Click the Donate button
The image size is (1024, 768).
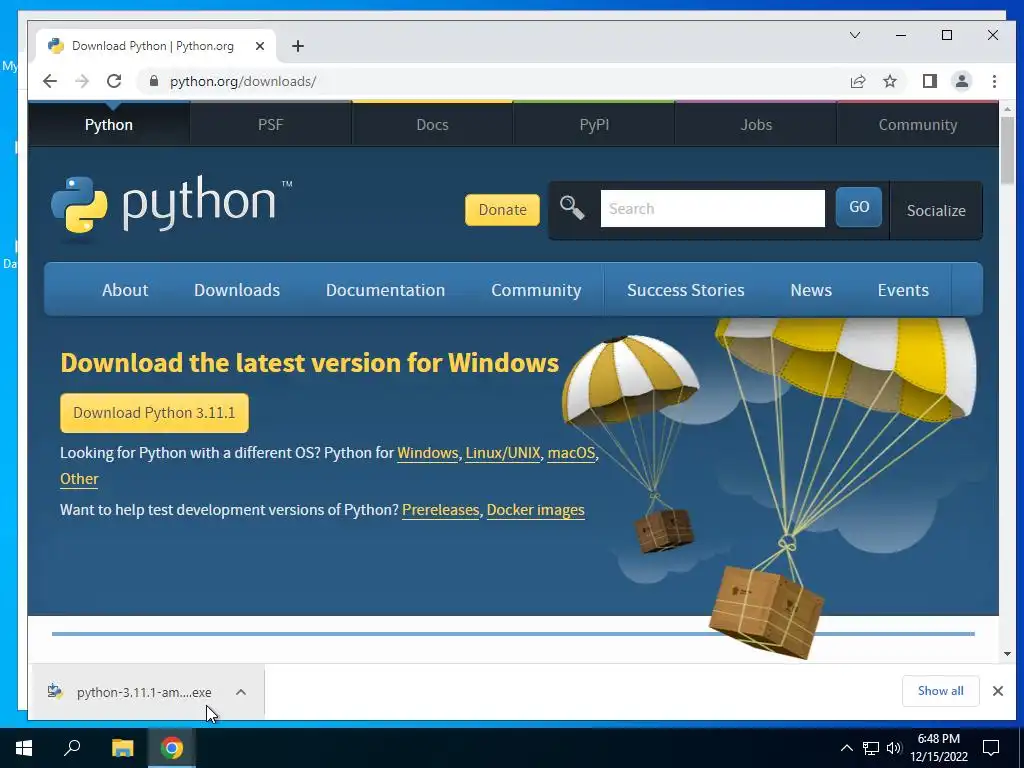[x=502, y=210]
